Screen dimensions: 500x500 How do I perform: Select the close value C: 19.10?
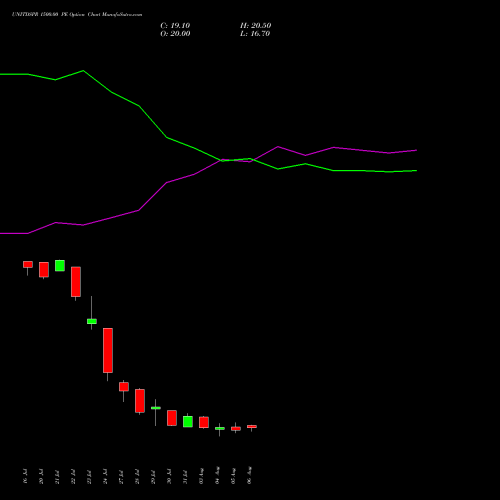pyautogui.click(x=175, y=26)
